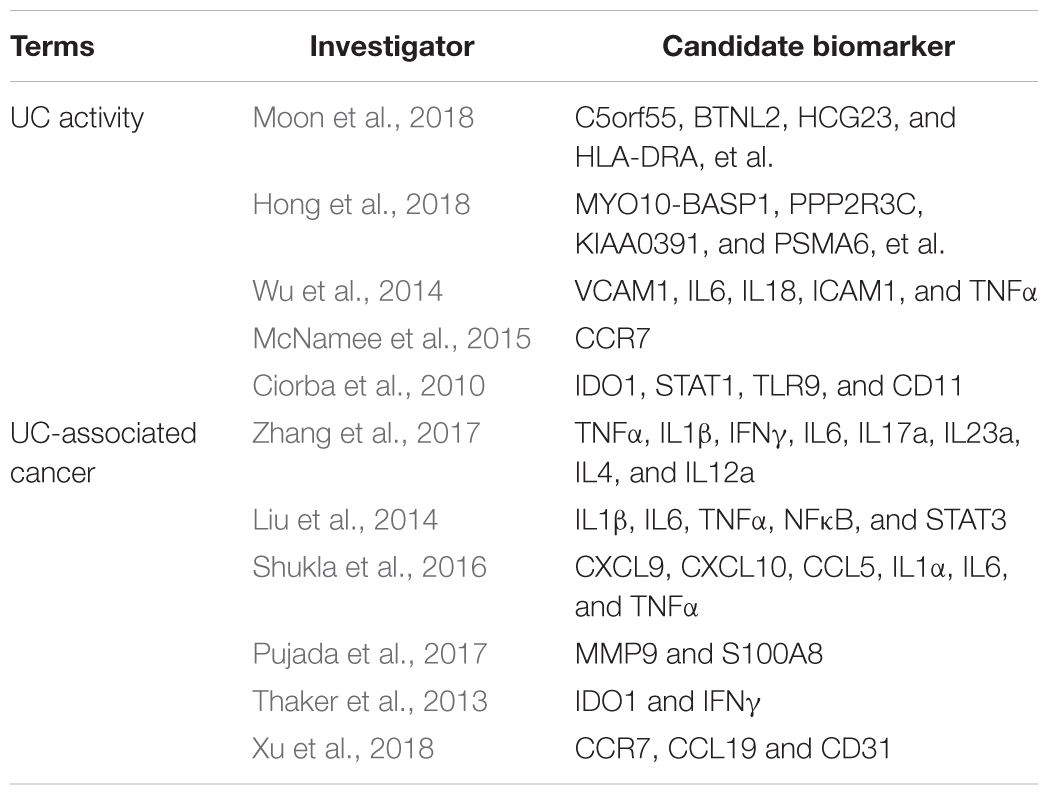Select the UC-associated cancer row label

103,453
